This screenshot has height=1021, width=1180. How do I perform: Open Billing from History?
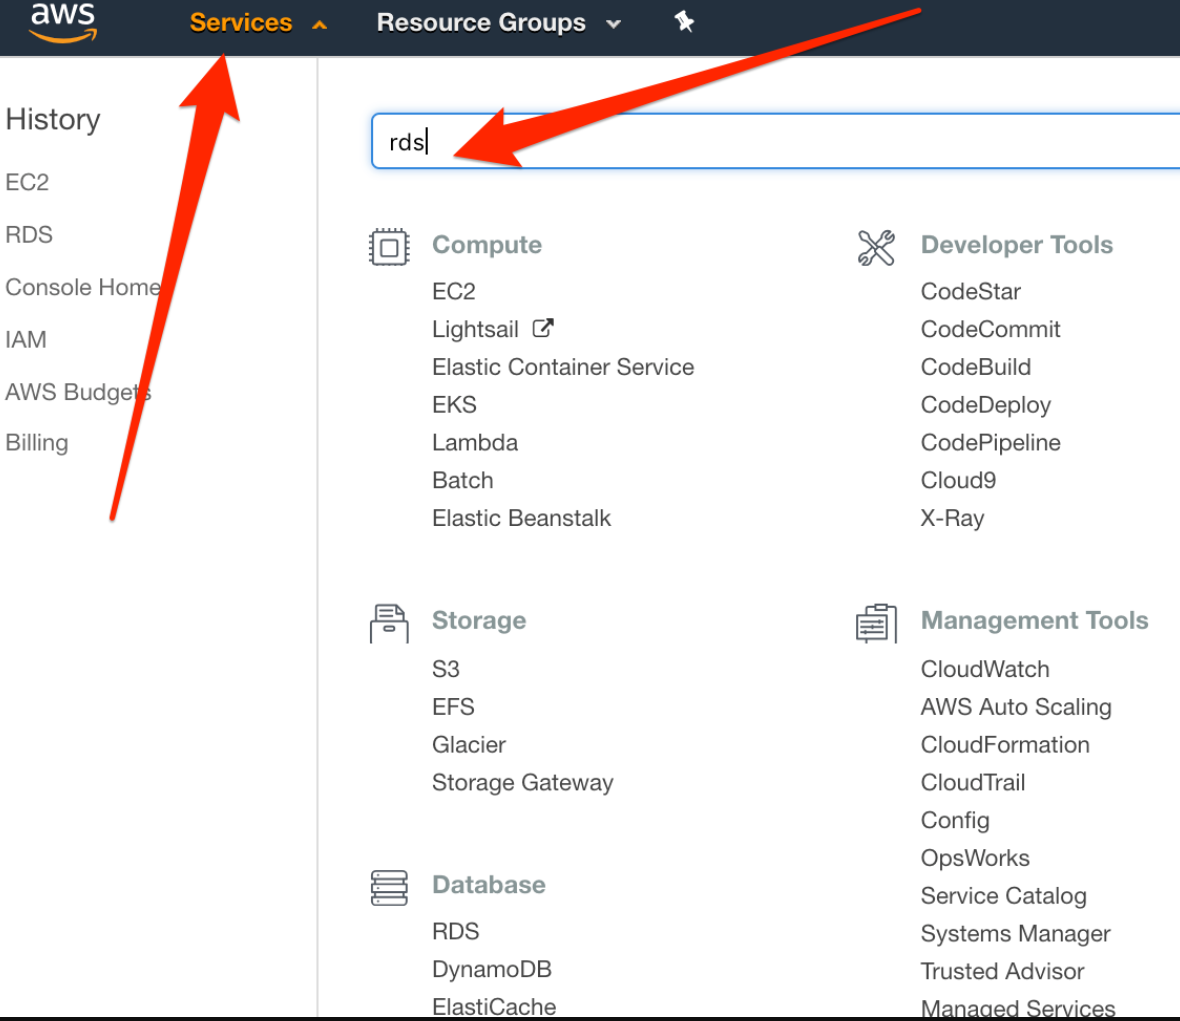[x=37, y=442]
